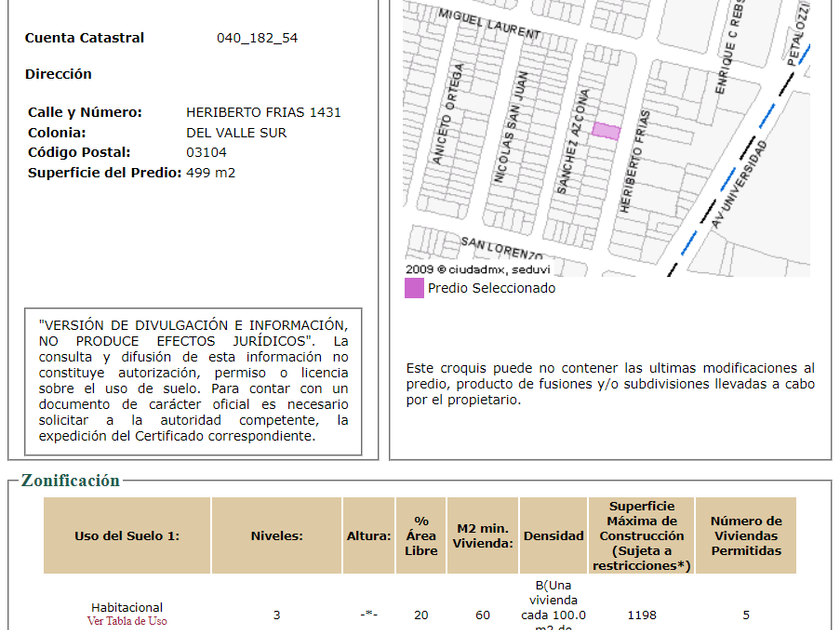Click the highlighted pink parcel on the map
The width and height of the screenshot is (840, 630).
pos(606,131)
